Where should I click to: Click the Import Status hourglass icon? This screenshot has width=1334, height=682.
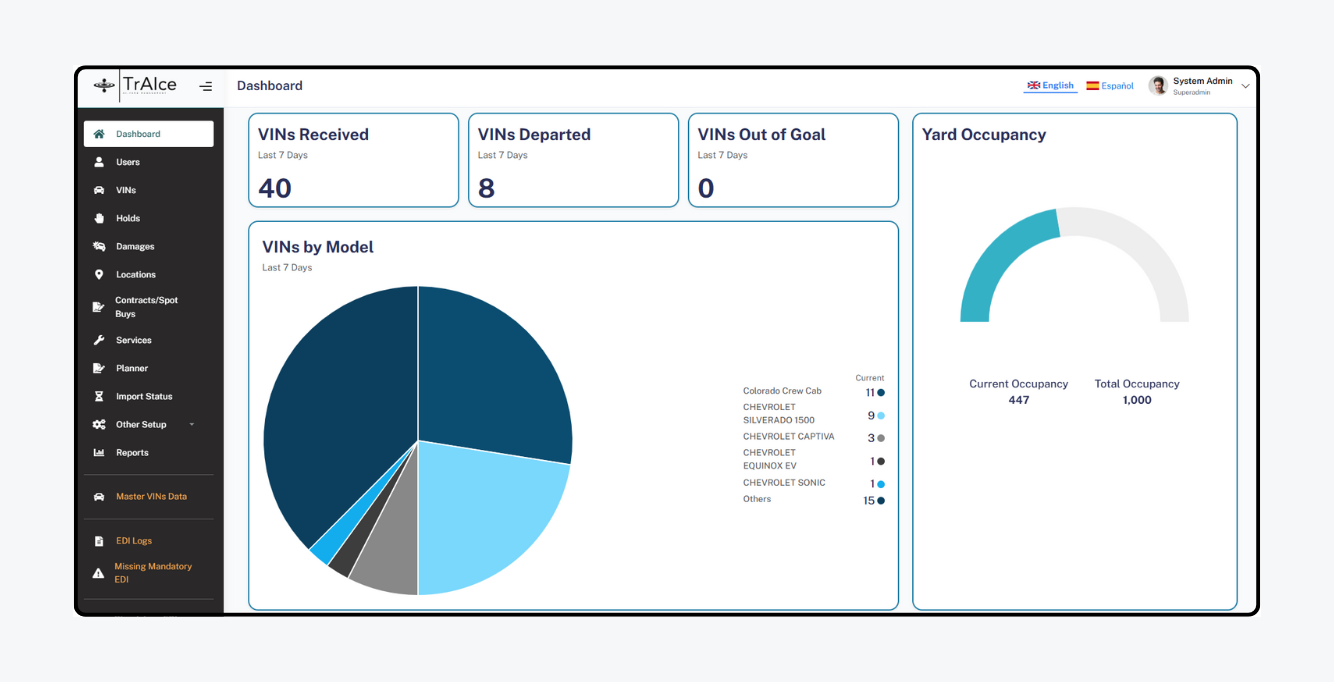pyautogui.click(x=99, y=396)
